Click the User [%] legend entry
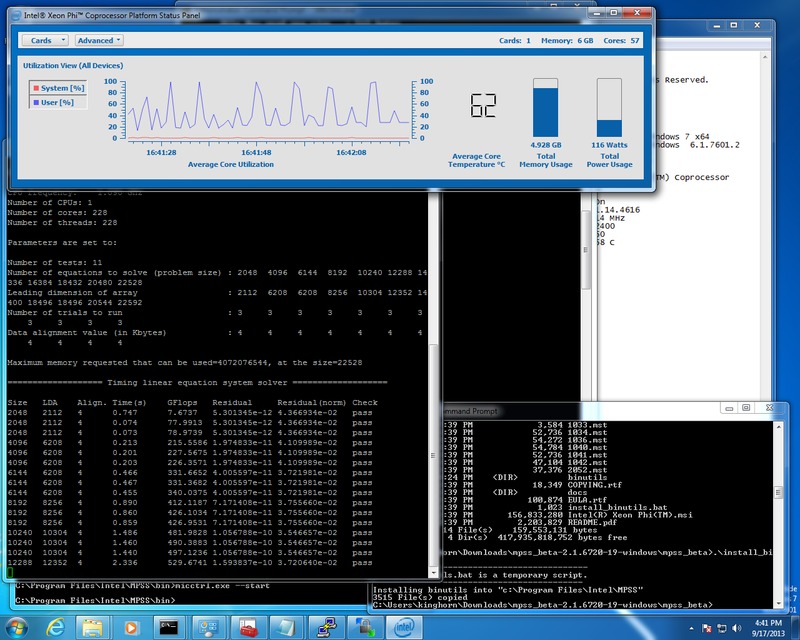The width and height of the screenshot is (800, 640). [x=55, y=102]
